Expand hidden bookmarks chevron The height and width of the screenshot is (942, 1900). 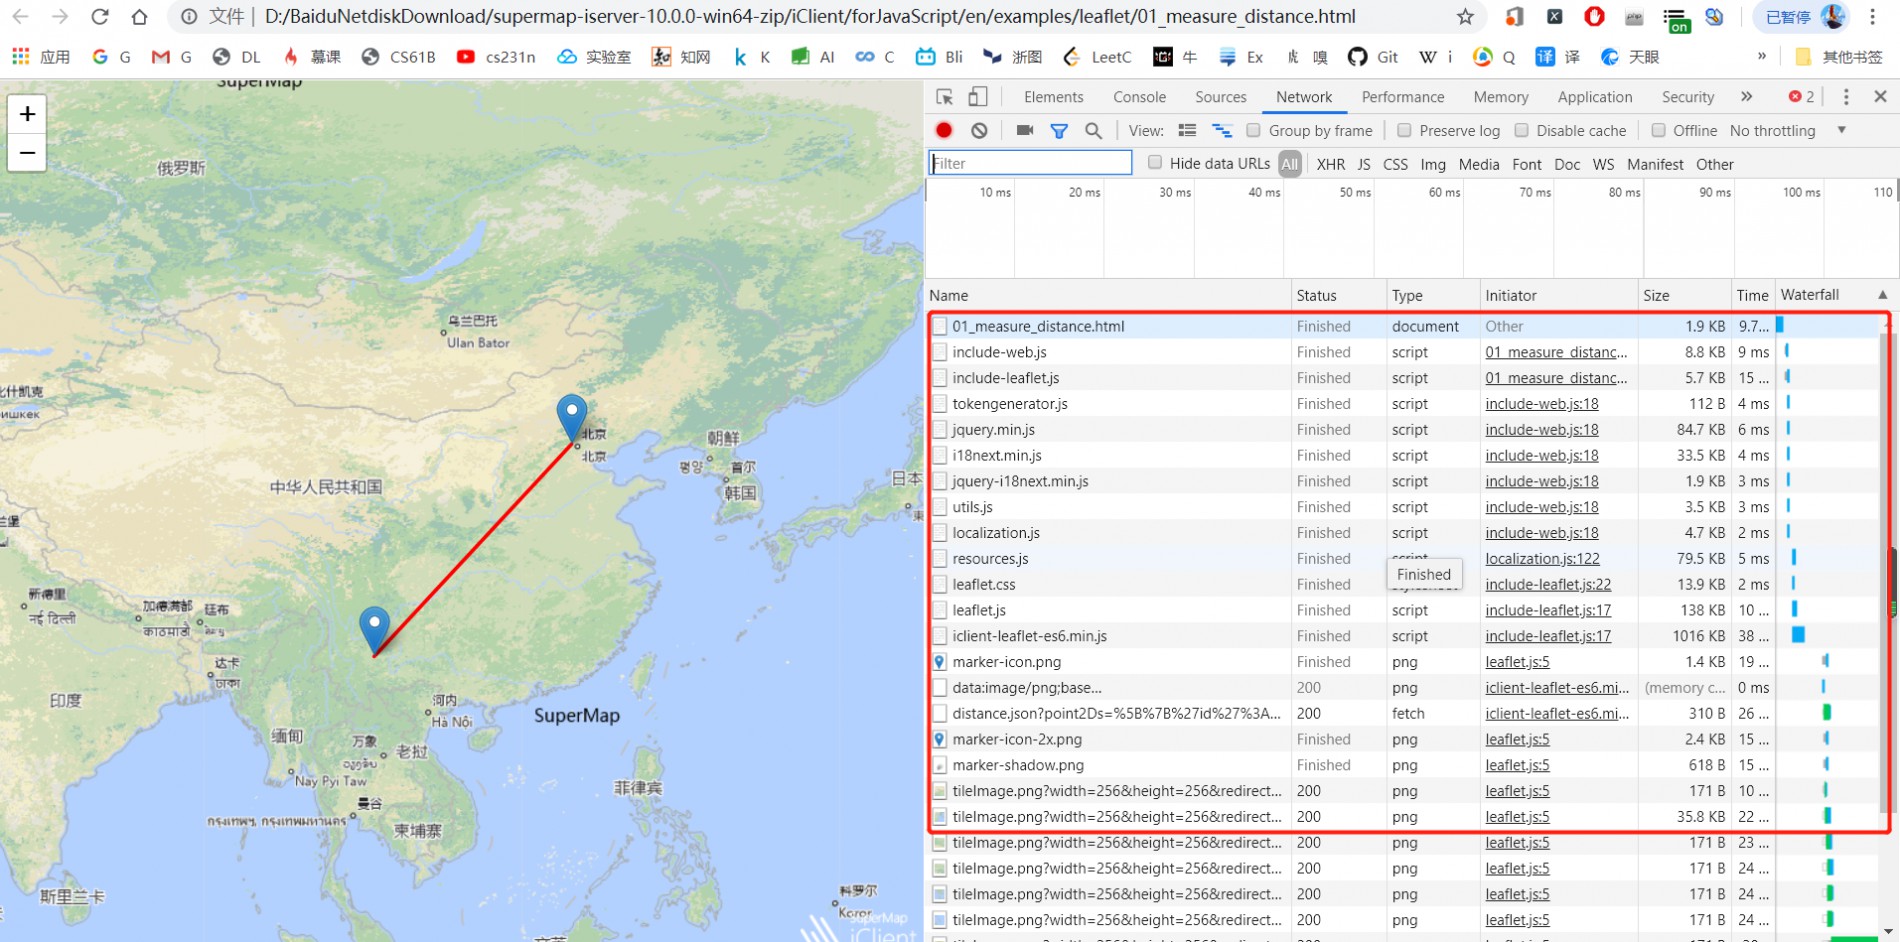coord(1762,57)
